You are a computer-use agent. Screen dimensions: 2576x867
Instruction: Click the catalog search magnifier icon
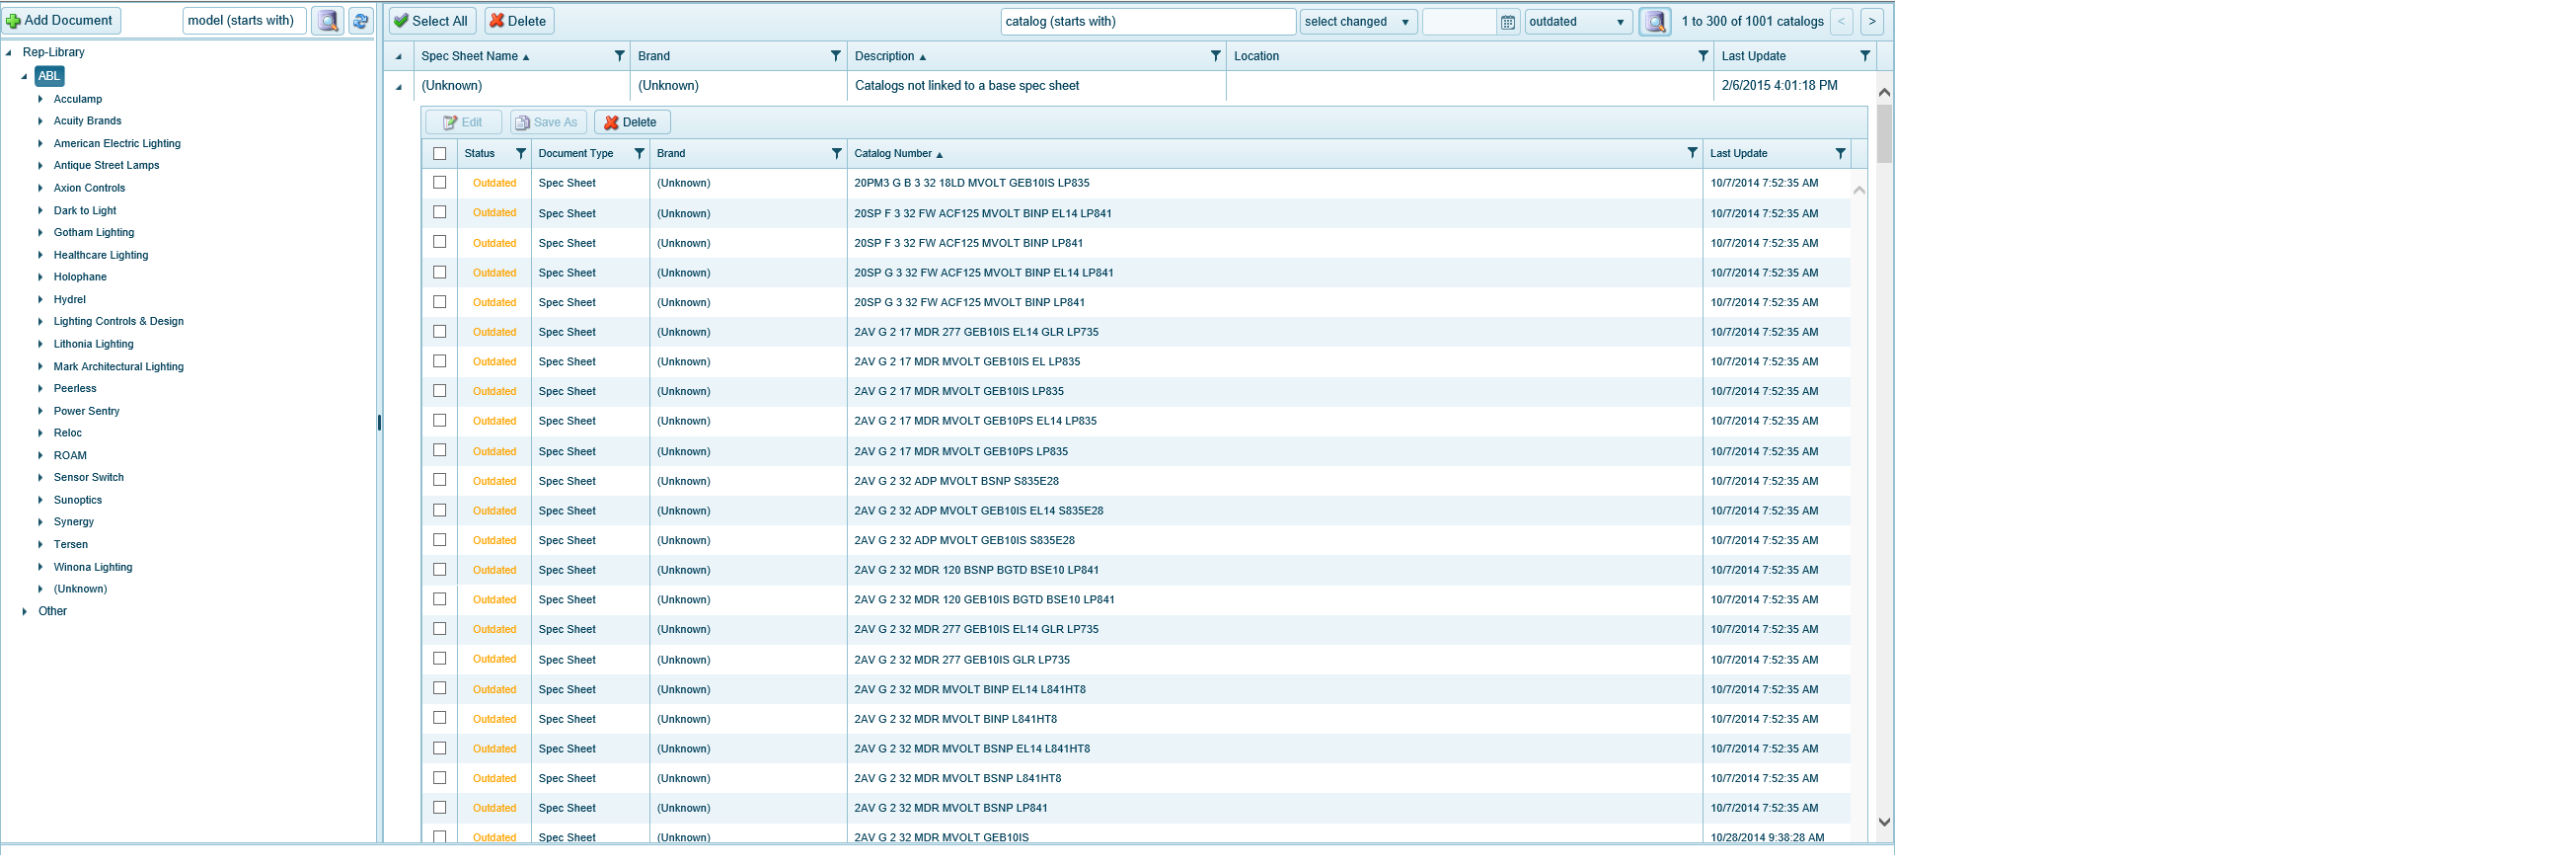click(1654, 21)
